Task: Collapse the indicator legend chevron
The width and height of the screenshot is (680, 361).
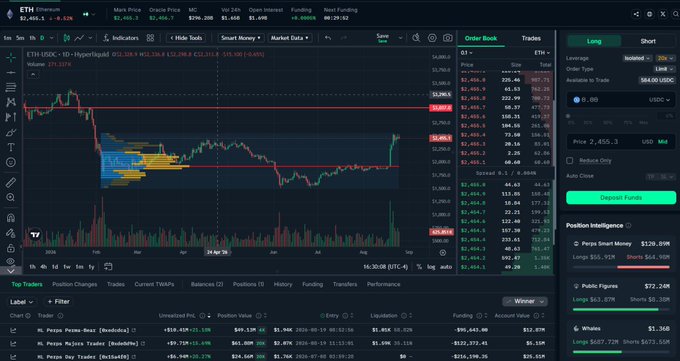Action: point(33,75)
